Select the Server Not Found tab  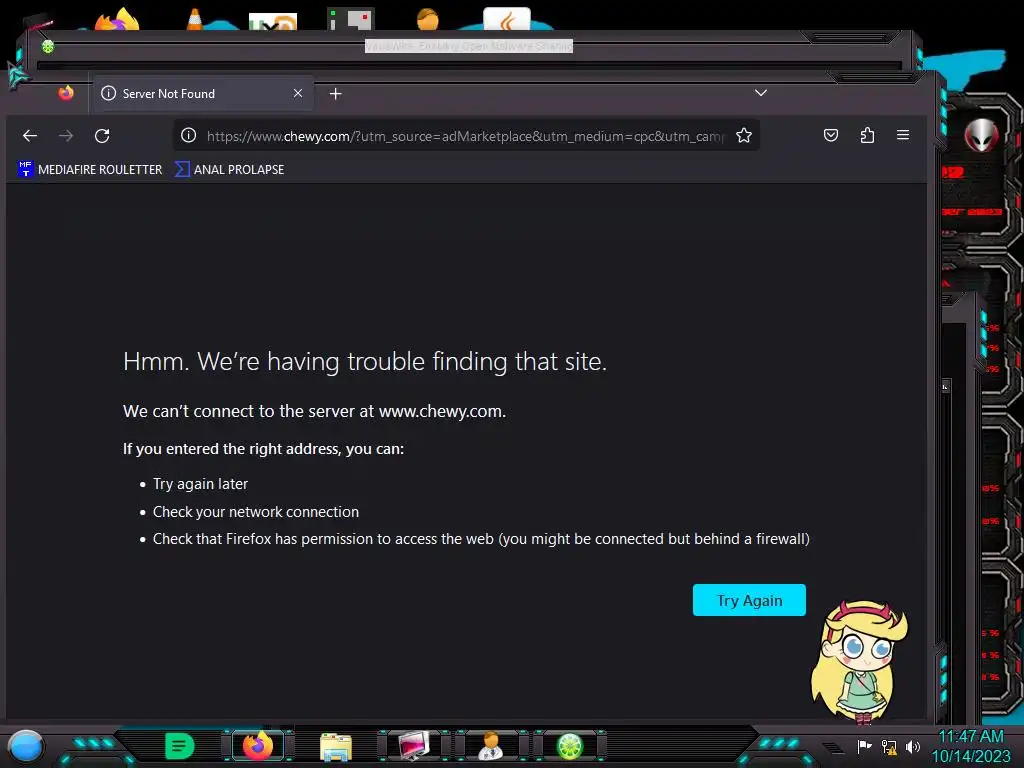pyautogui.click(x=204, y=93)
